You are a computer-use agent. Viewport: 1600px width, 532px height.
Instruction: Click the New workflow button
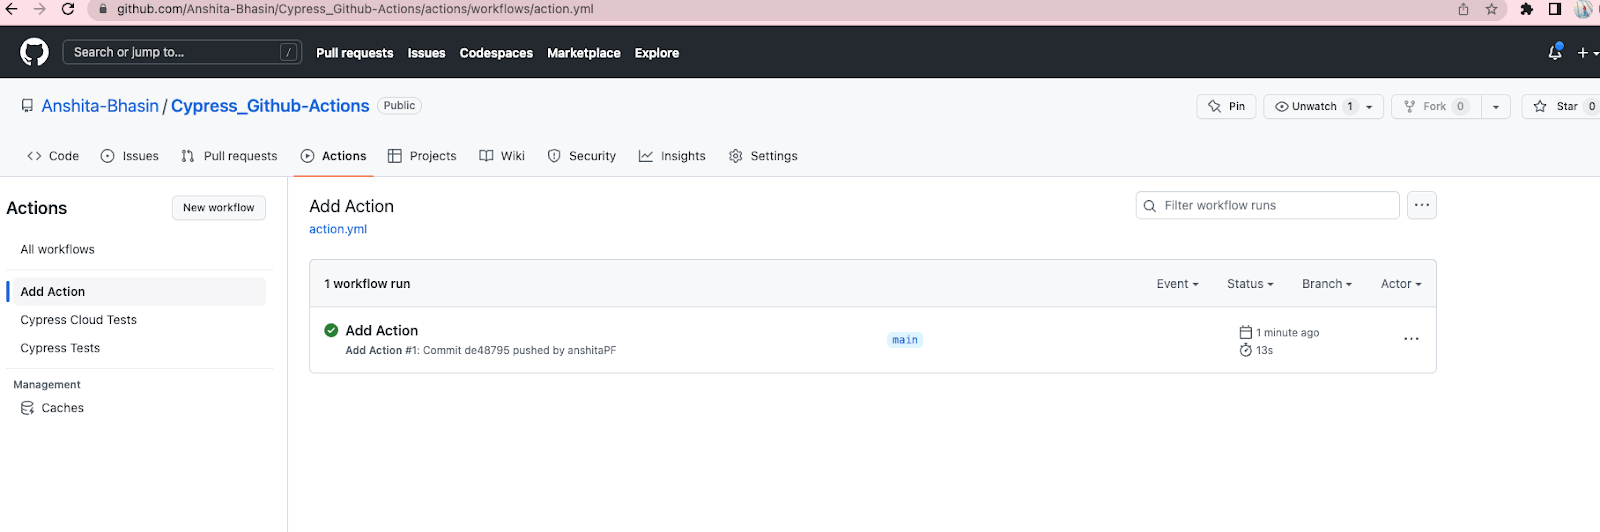click(219, 207)
